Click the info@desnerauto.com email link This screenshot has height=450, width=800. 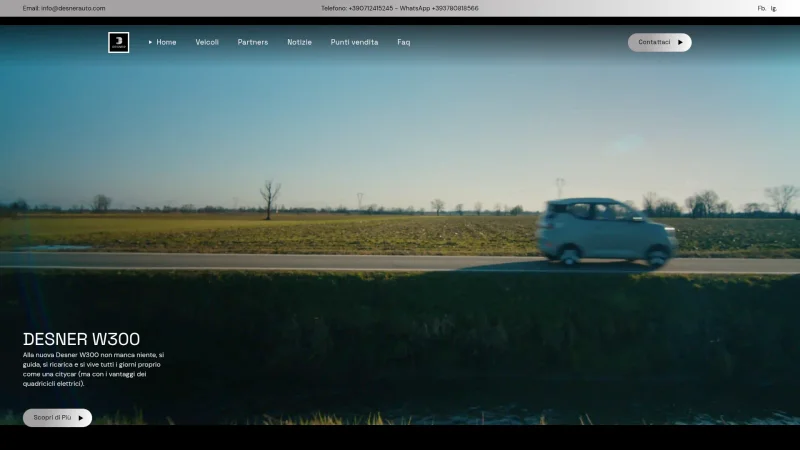tap(73, 8)
